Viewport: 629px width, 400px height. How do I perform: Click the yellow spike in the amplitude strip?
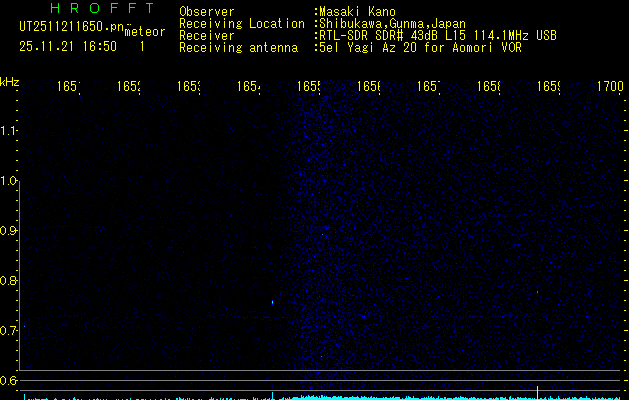coord(538,392)
